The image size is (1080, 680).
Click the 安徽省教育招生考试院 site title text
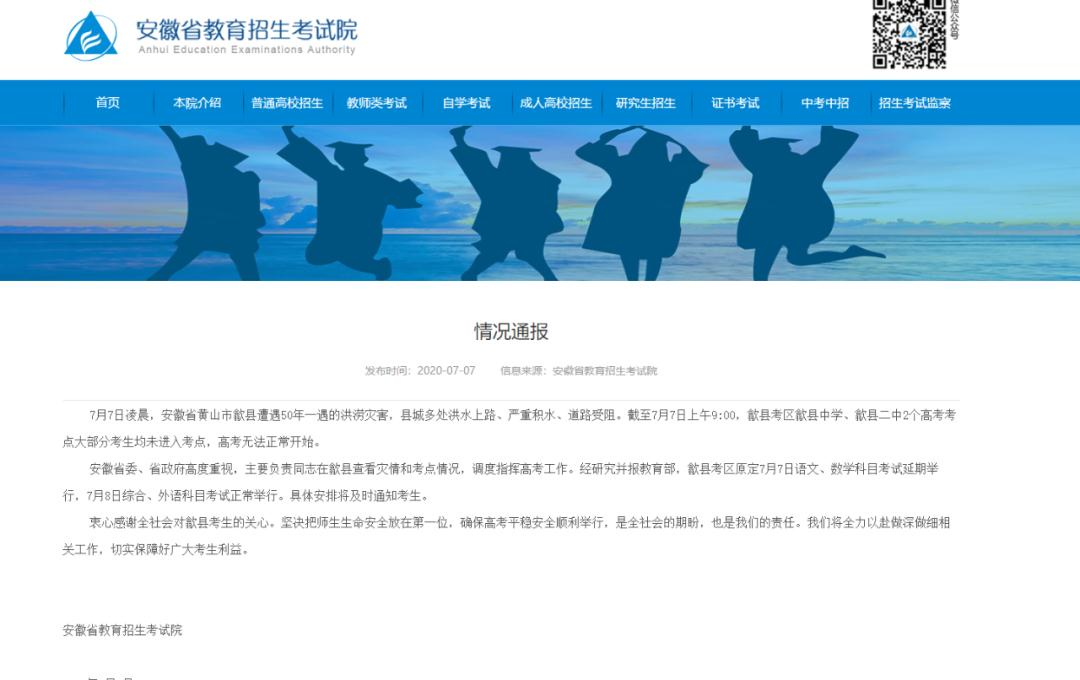click(247, 30)
